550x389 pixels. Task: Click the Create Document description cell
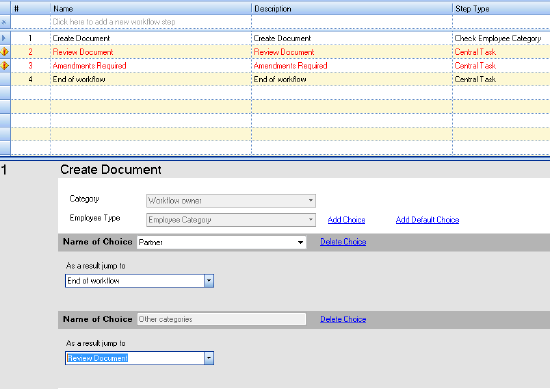pyautogui.click(x=352, y=38)
